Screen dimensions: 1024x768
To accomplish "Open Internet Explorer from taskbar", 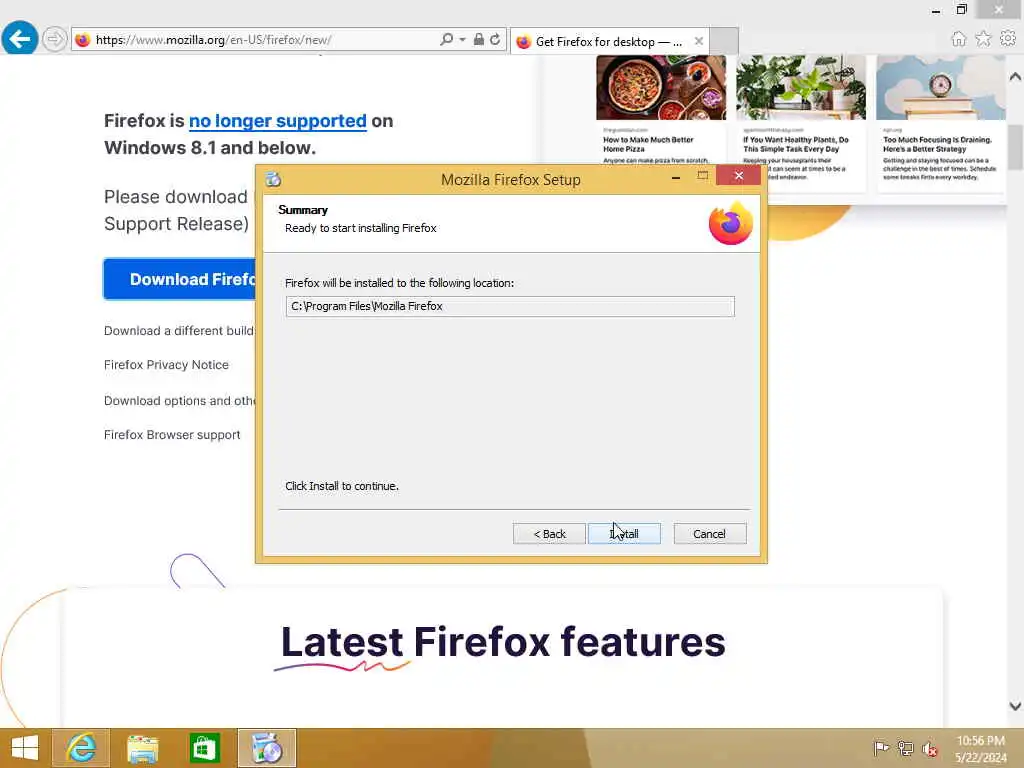I will 80,748.
